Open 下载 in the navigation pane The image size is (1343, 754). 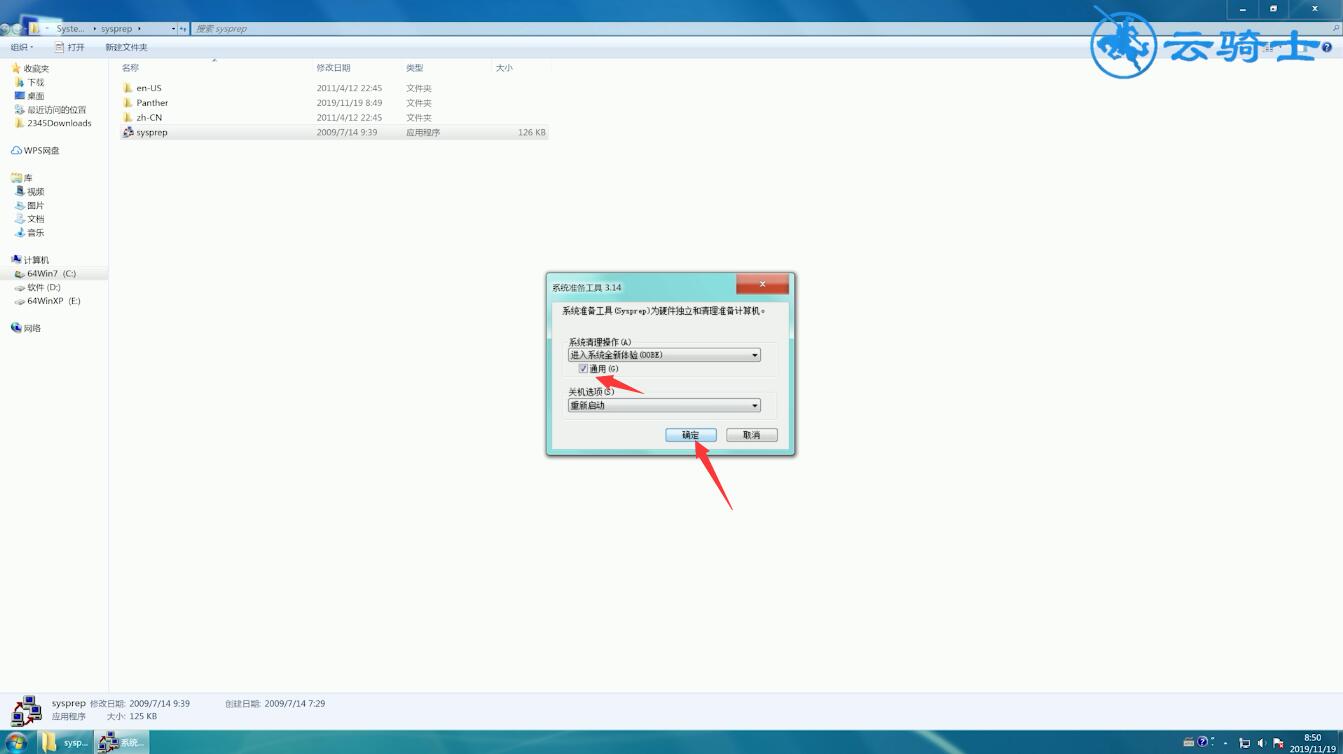coord(35,83)
